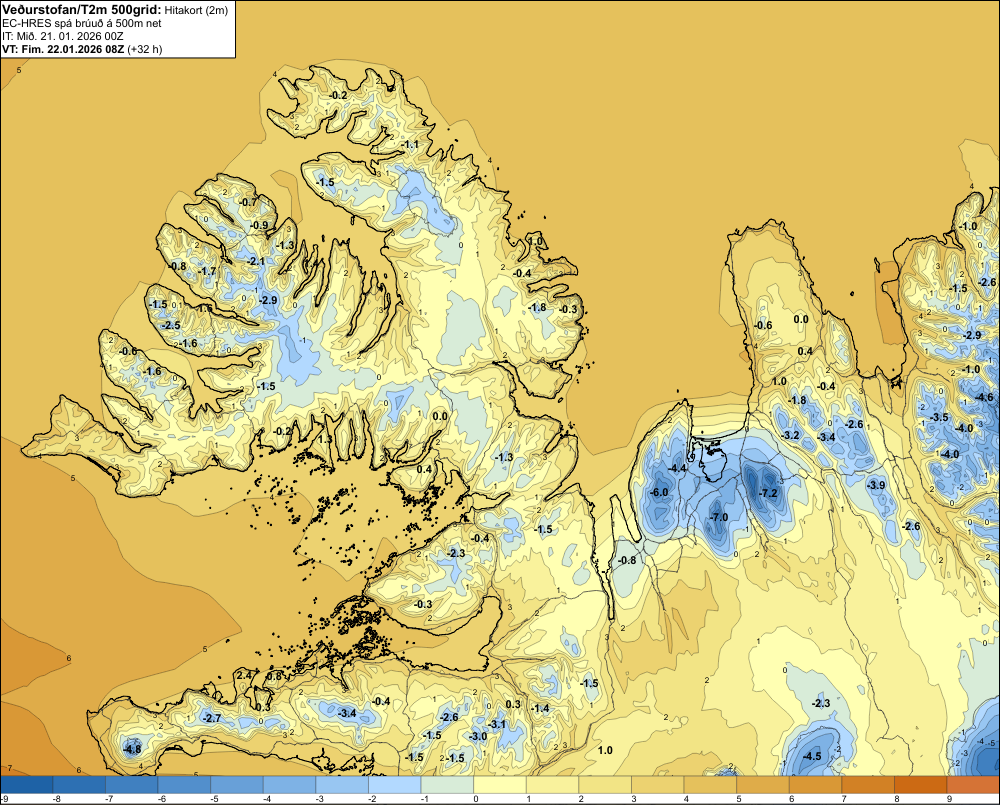Image resolution: width=1000 pixels, height=805 pixels.
Task: Click the -3.0 temperature value on the map
Action: (x=478, y=736)
